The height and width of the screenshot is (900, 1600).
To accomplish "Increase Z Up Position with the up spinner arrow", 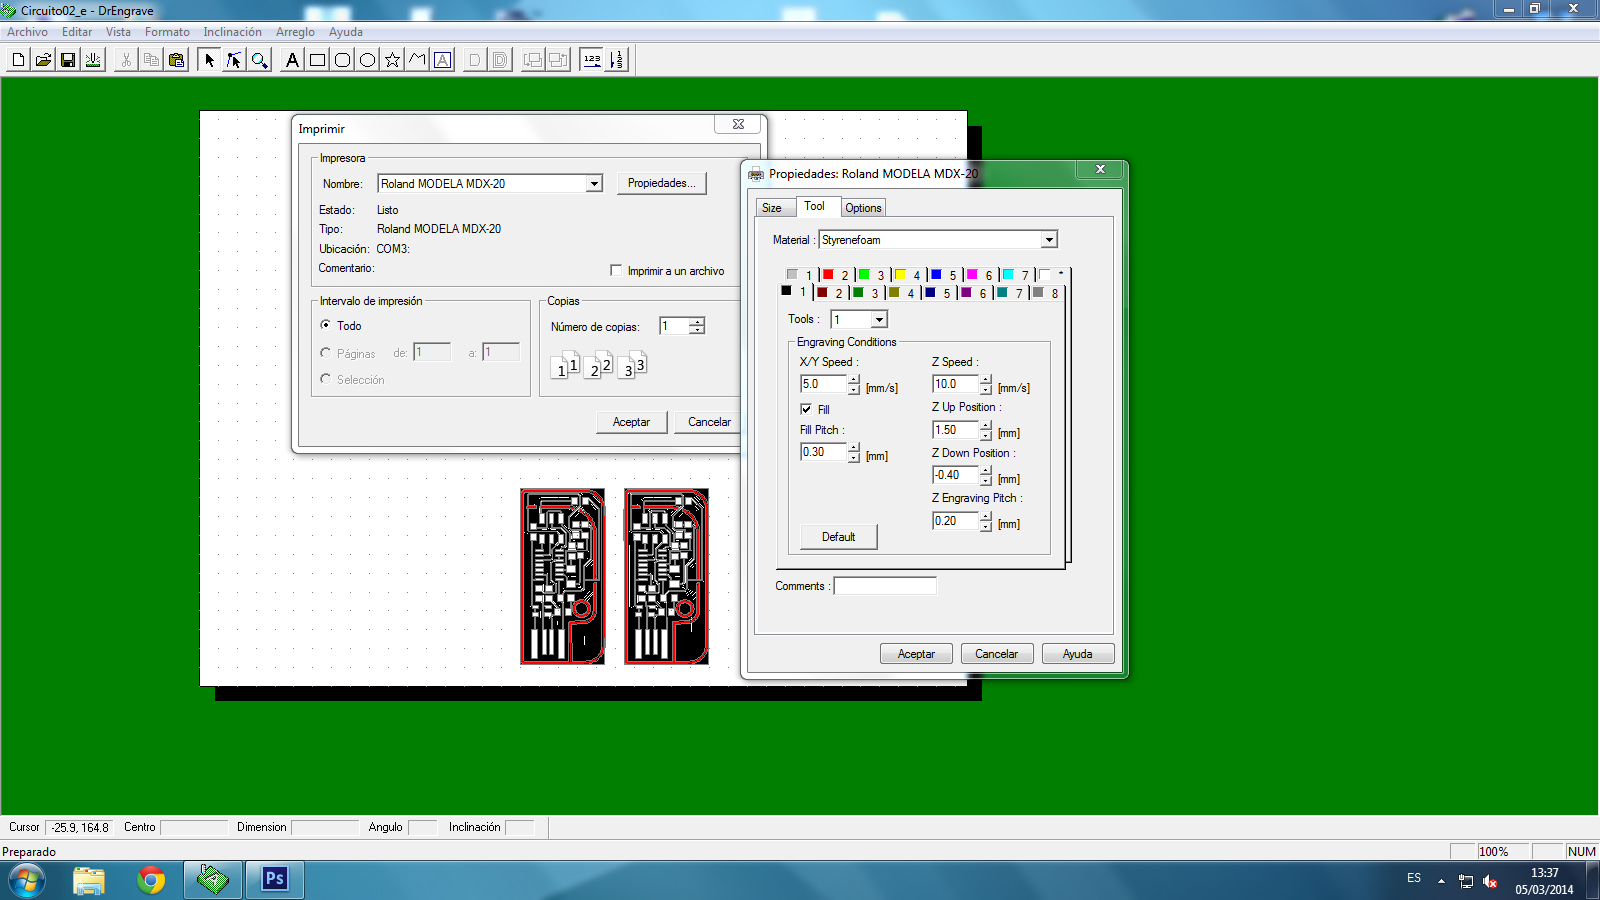I will [x=986, y=425].
